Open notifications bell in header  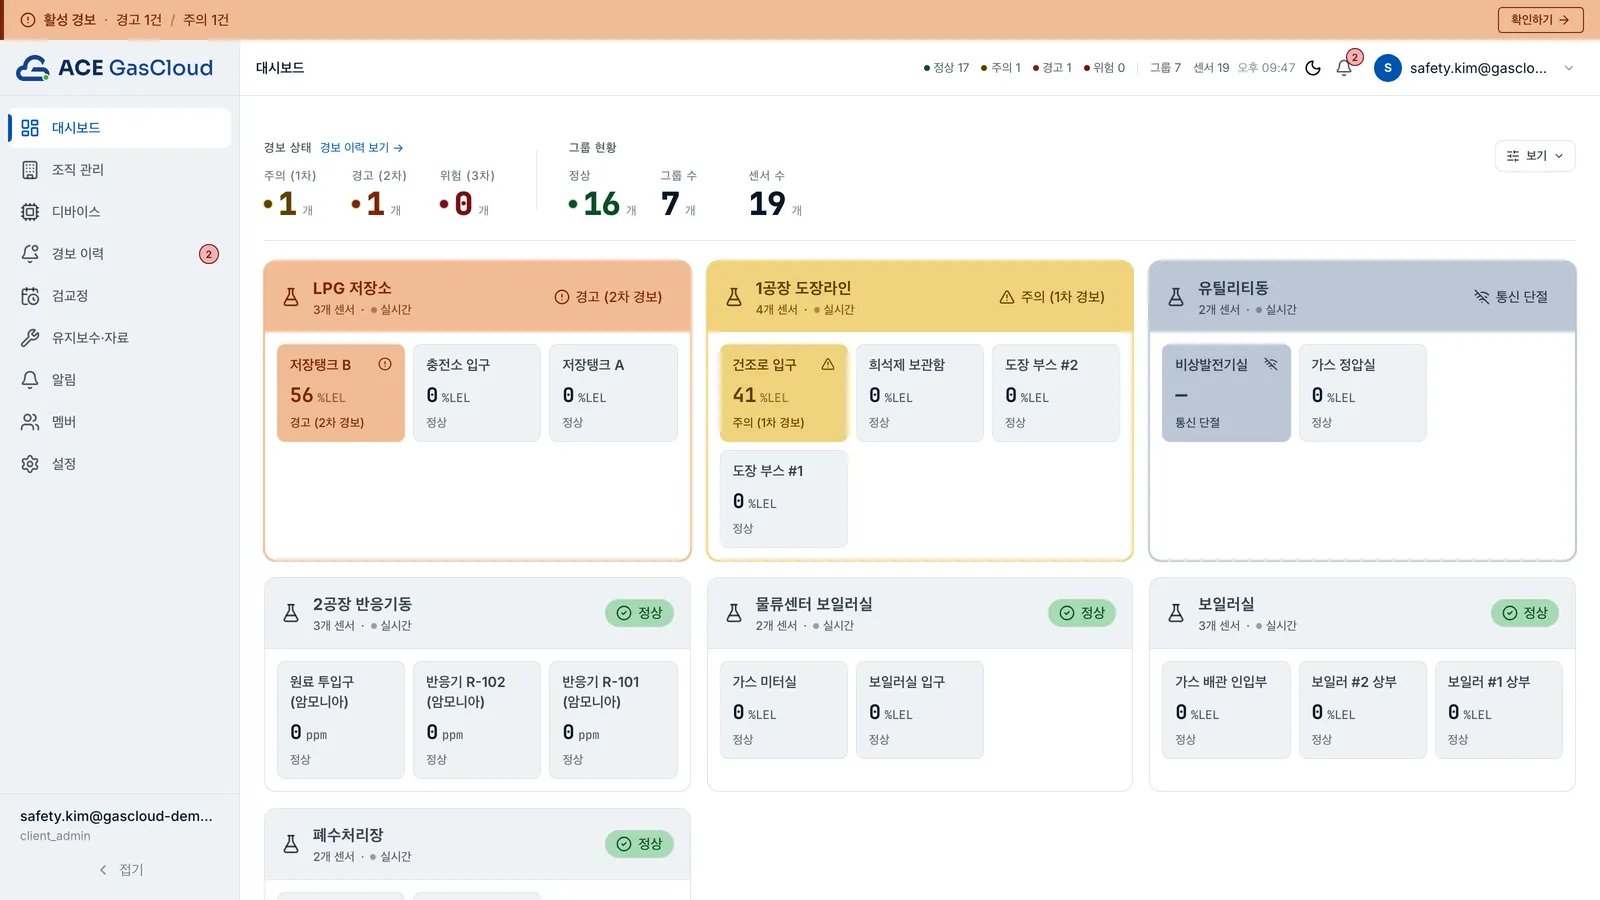(1344, 68)
